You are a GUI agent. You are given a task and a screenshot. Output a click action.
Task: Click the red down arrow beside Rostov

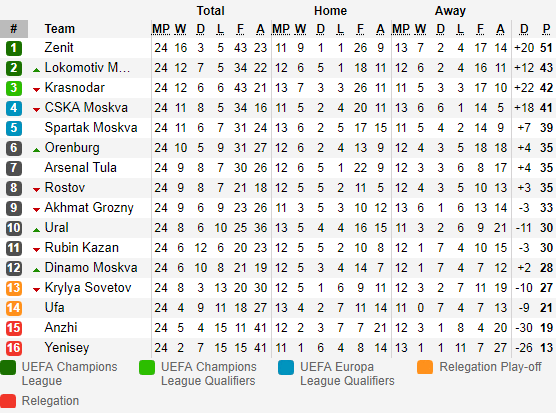pyautogui.click(x=36, y=190)
